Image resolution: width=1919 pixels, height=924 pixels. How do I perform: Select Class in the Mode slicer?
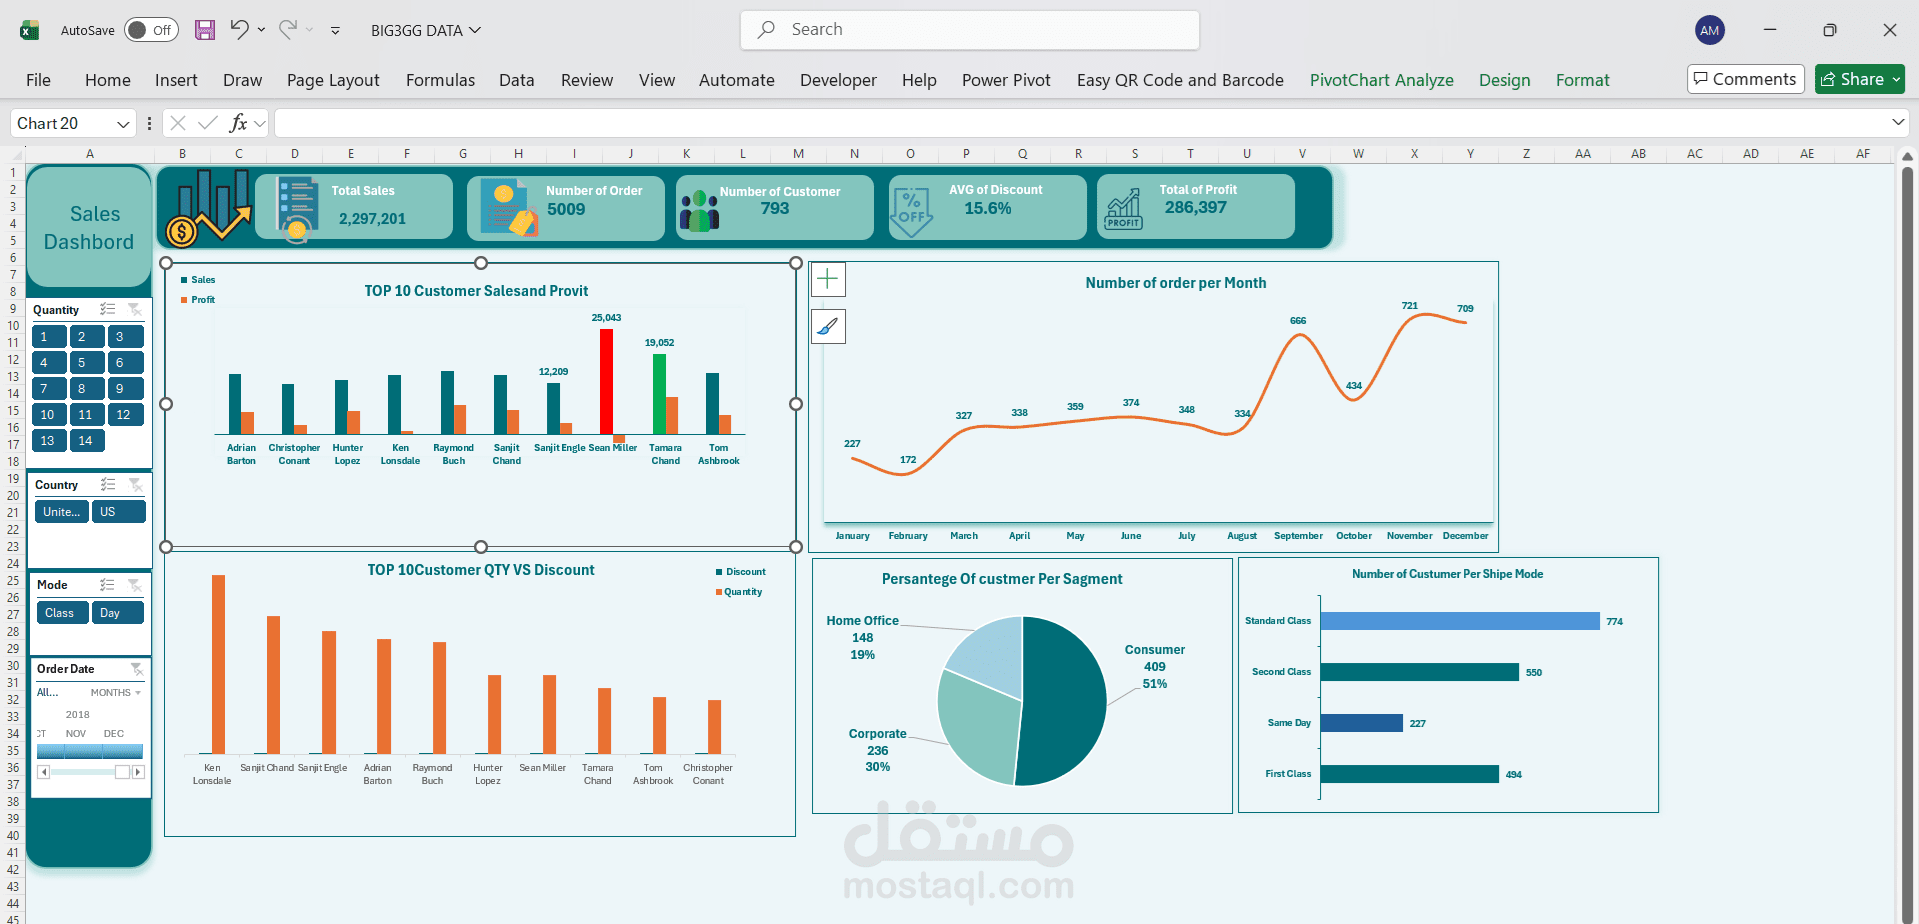click(61, 612)
